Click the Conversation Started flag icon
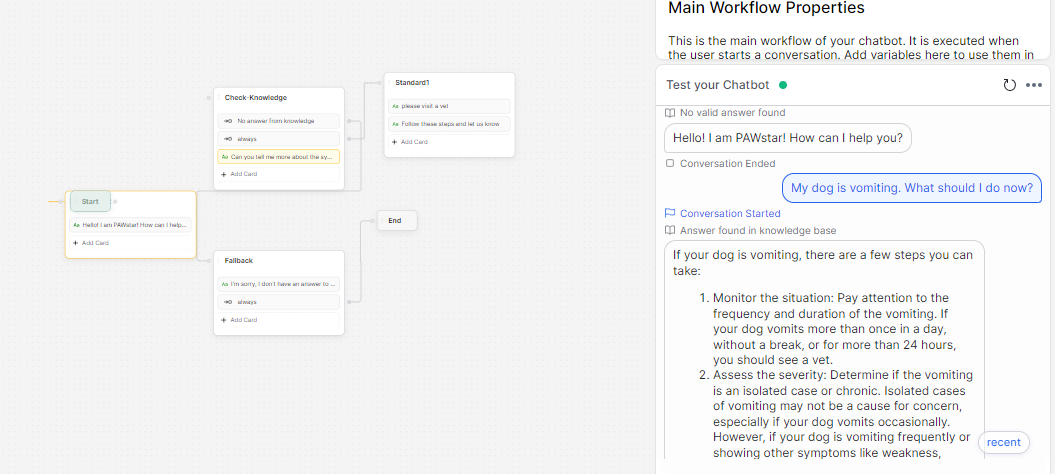This screenshot has height=474, width=1055. coord(670,213)
